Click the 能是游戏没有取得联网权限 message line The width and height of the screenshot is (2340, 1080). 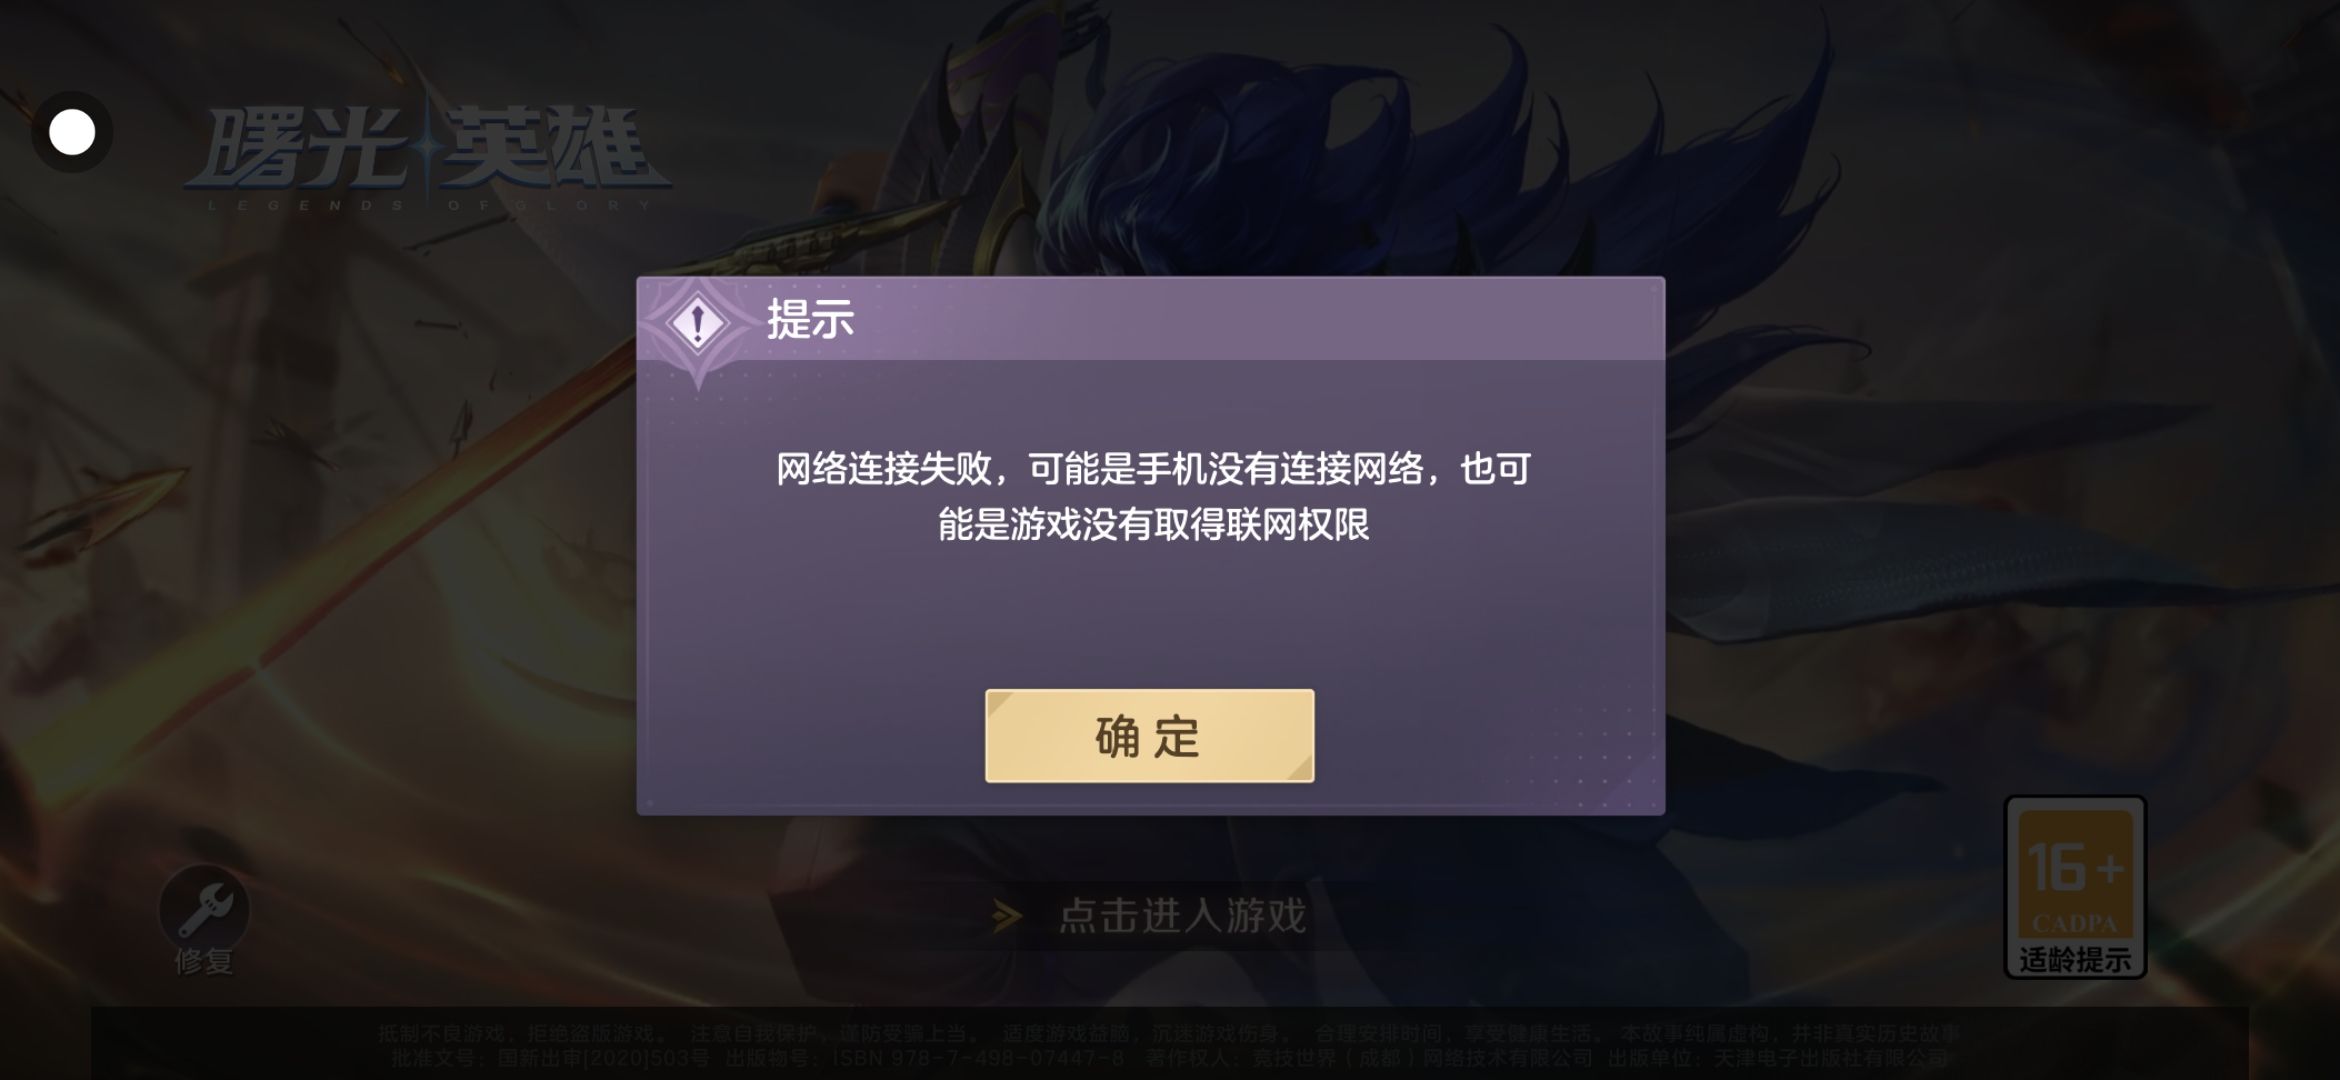(1153, 524)
